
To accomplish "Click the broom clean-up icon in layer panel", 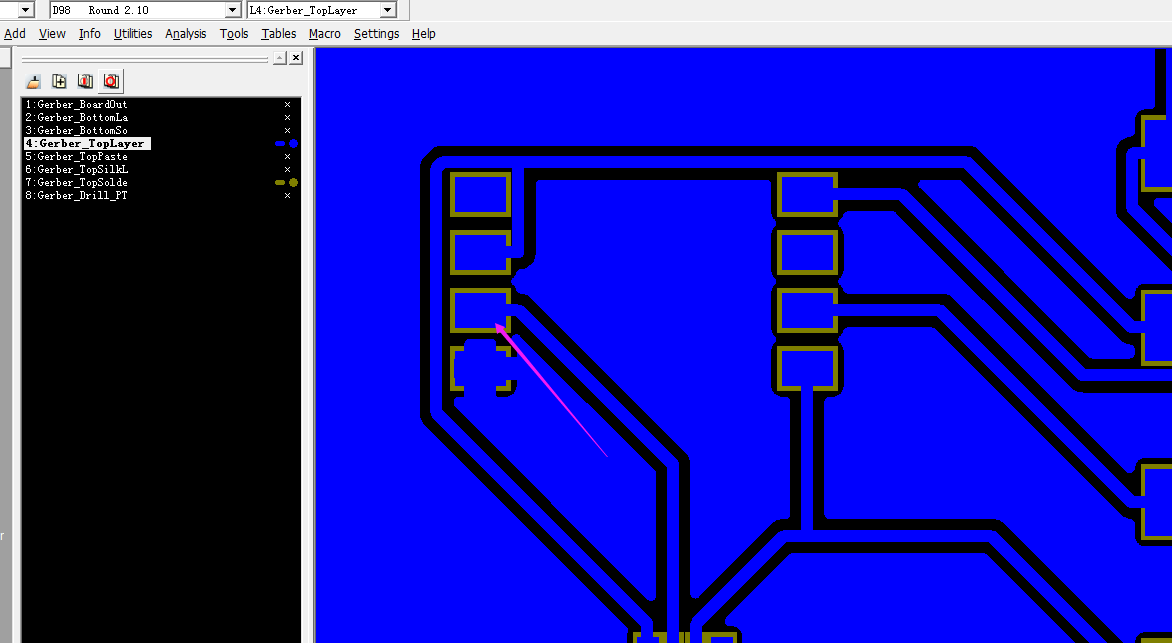I will (34, 81).
